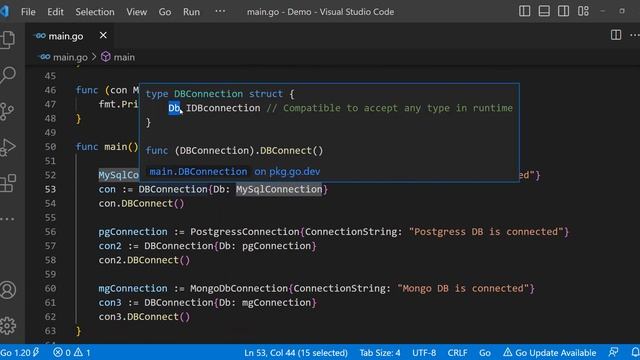Click pgConnection variable on line 56
640x360 pixels.
coord(133,232)
